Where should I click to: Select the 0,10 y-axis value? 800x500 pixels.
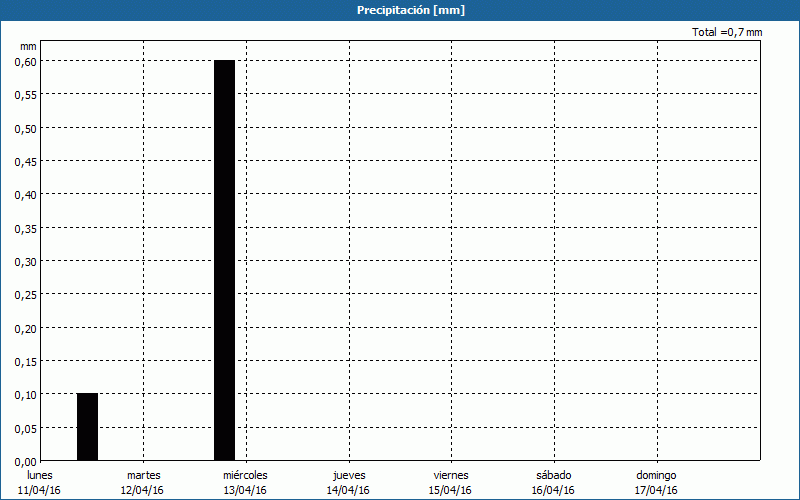pyautogui.click(x=25, y=394)
